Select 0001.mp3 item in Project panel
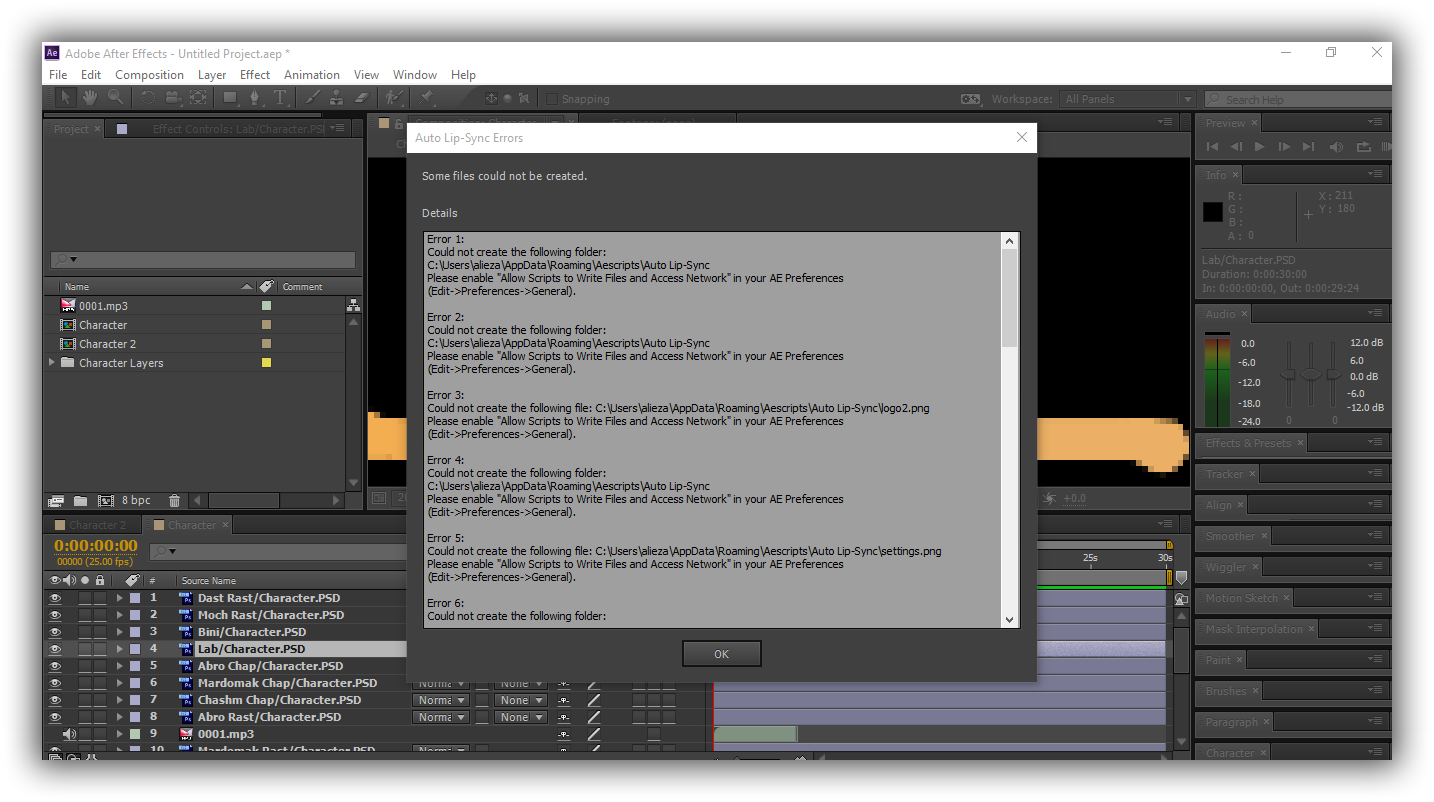Image resolution: width=1434 pixels, height=802 pixels. point(103,306)
